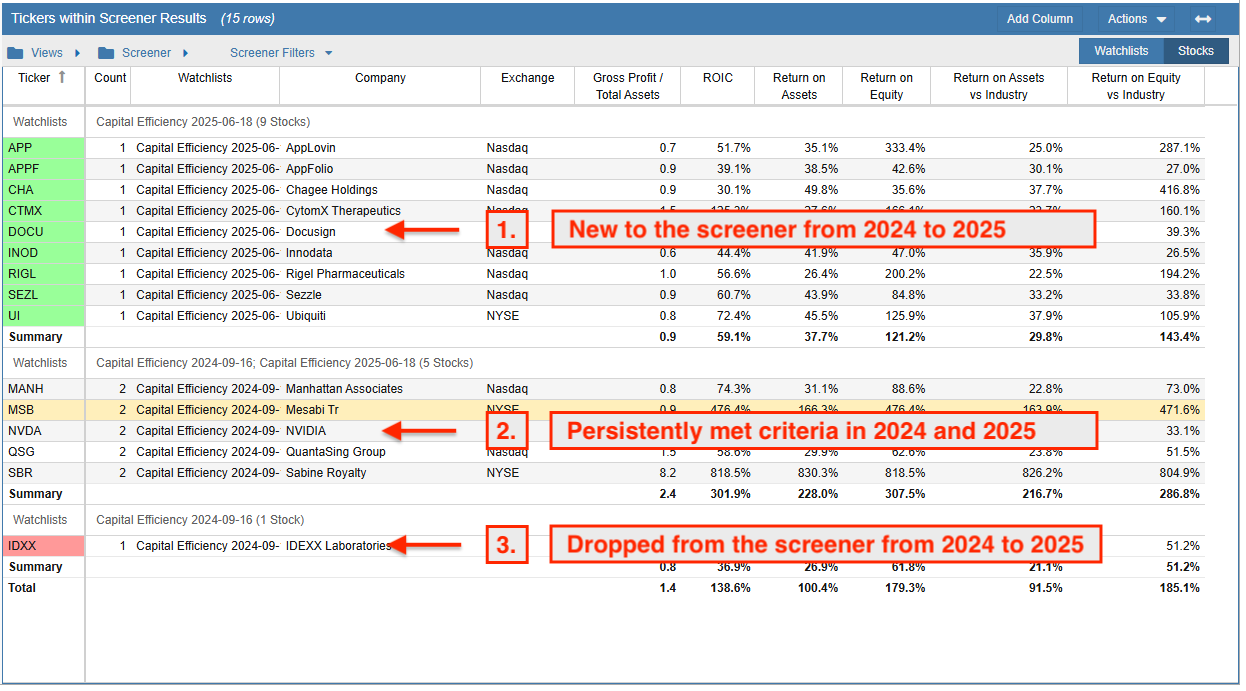Select the QSG ticker cell
Viewport: 1246px width, 691px height.
coord(44,452)
